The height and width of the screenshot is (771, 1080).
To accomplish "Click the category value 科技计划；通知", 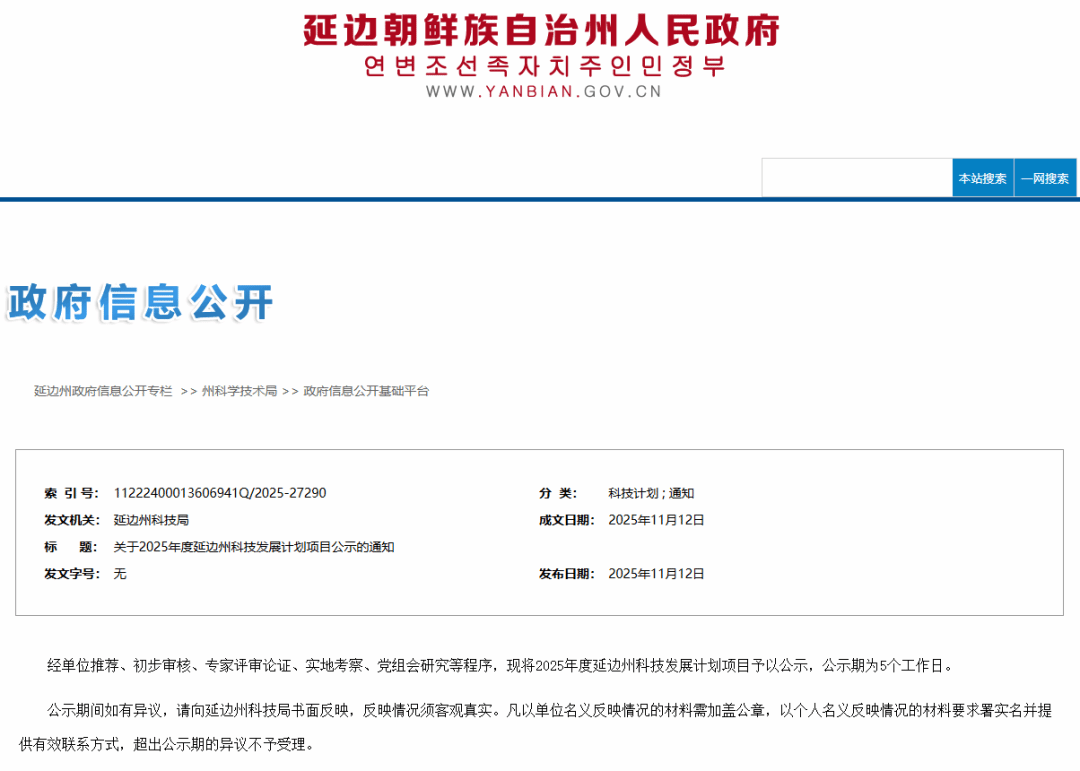I will click(651, 493).
